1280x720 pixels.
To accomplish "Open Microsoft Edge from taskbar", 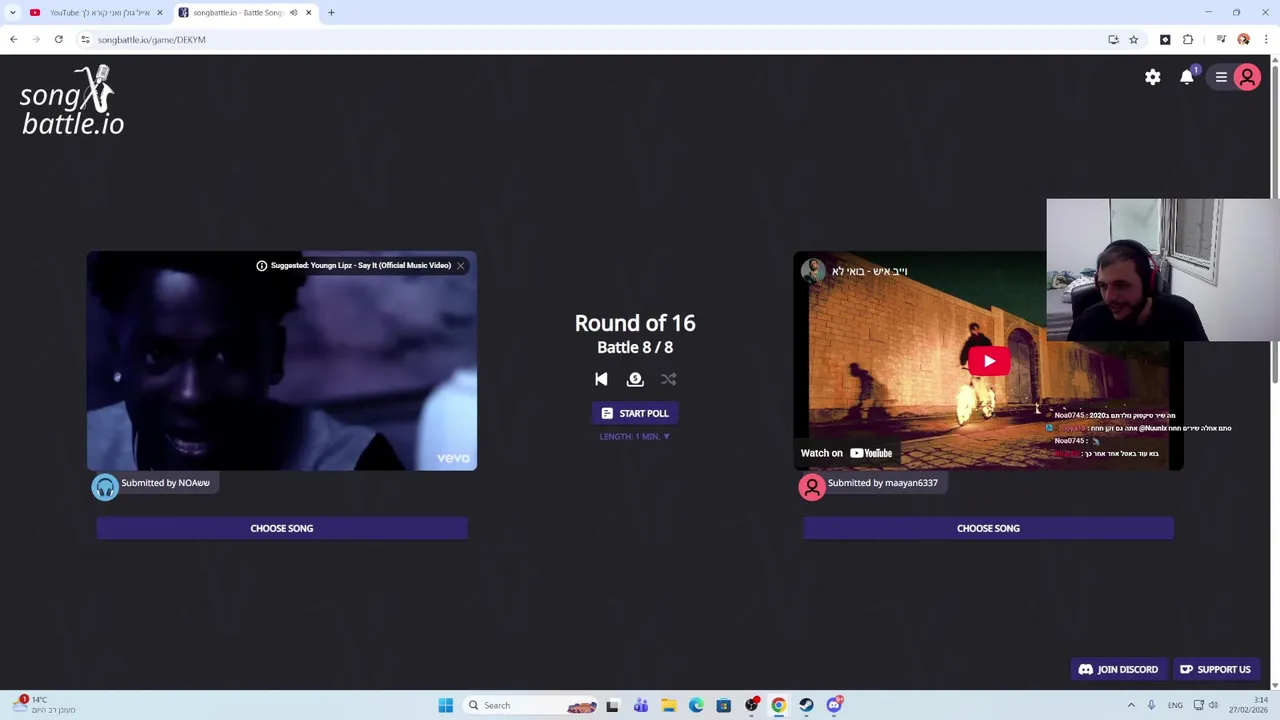I will click(x=696, y=705).
